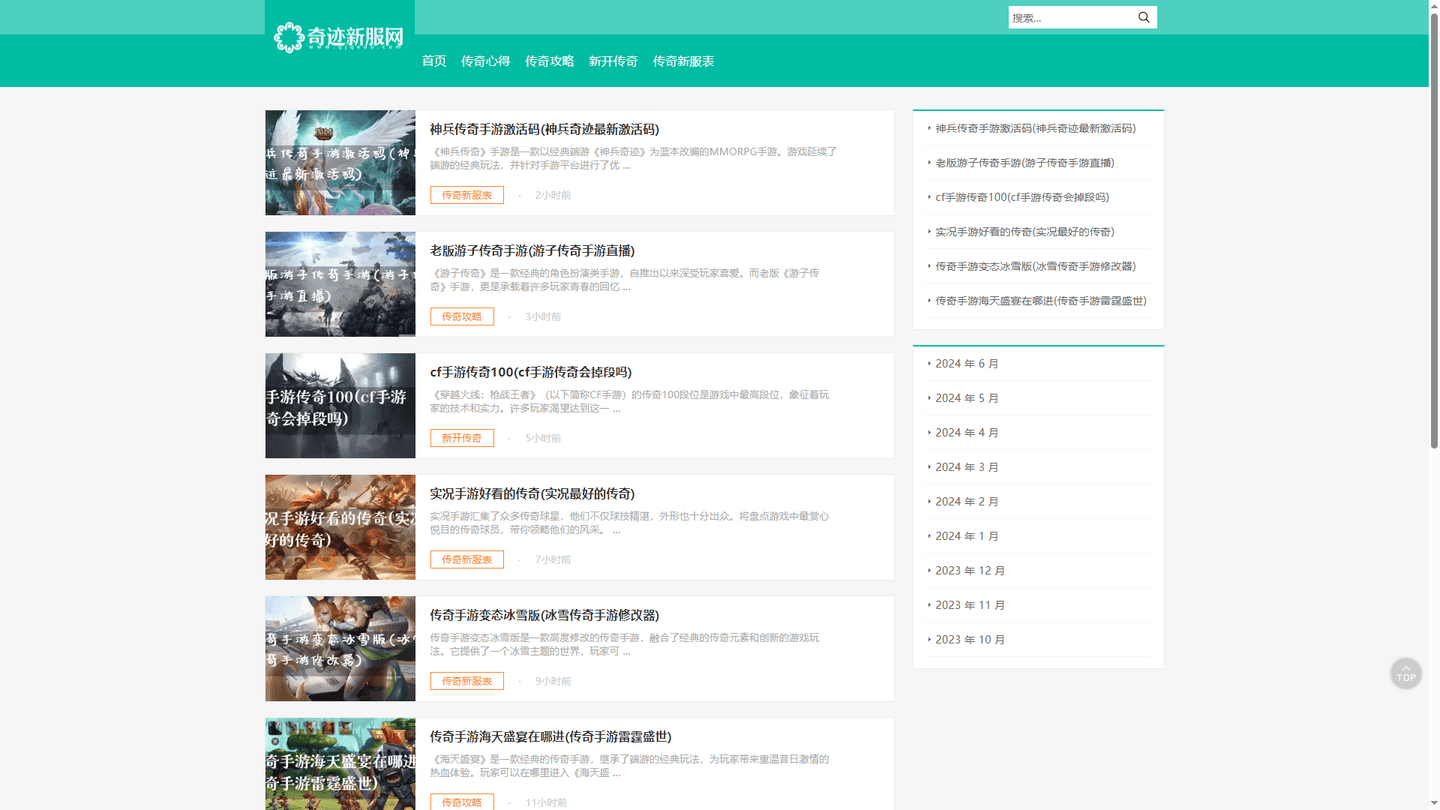1440x810 pixels.
Task: Open the 2023 年 11 月 archive
Action: pos(970,605)
